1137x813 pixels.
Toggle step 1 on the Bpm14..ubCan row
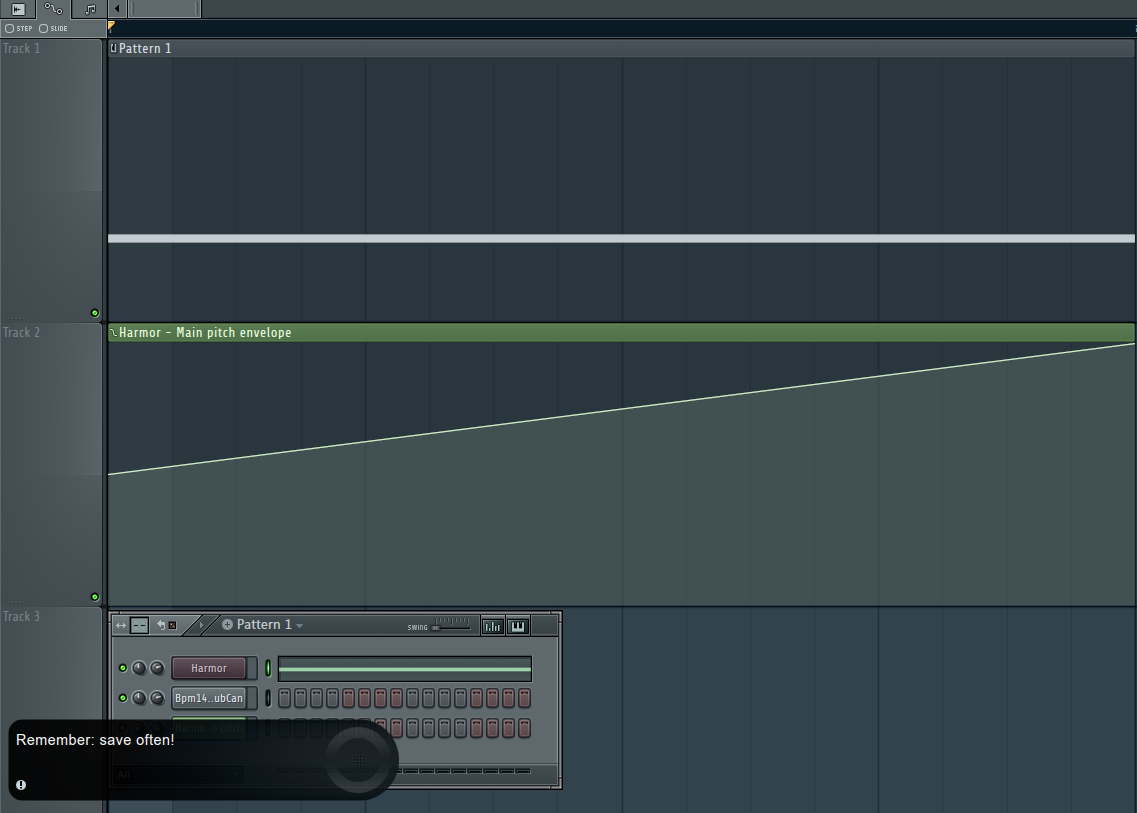click(284, 698)
